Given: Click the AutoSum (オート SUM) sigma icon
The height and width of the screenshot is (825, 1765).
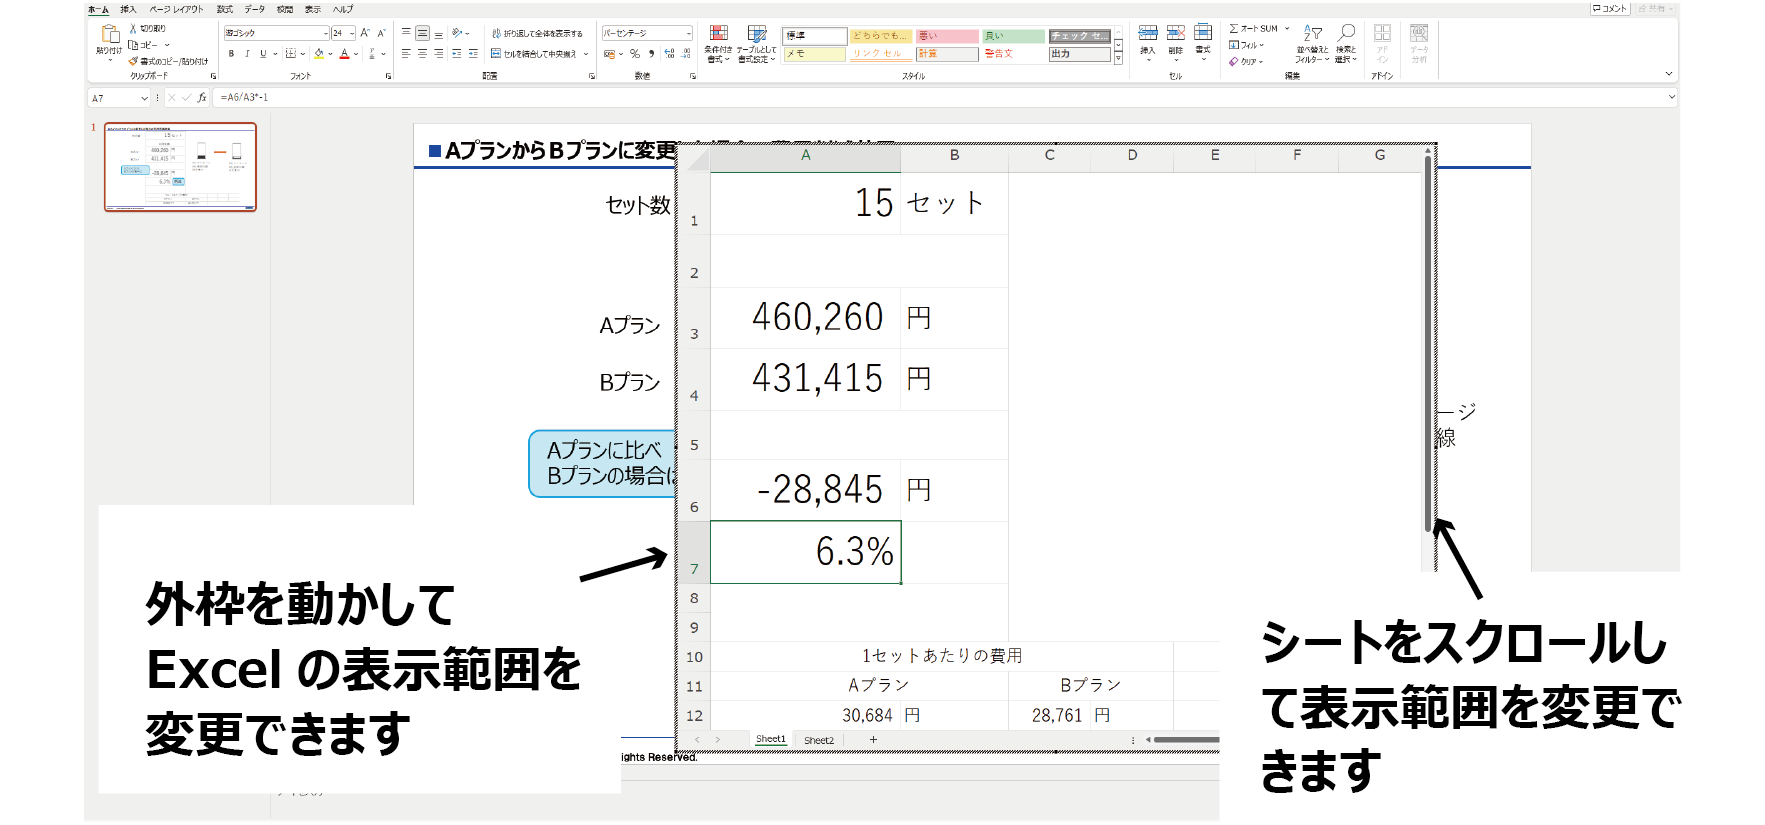Looking at the screenshot, I should coord(1234,28).
